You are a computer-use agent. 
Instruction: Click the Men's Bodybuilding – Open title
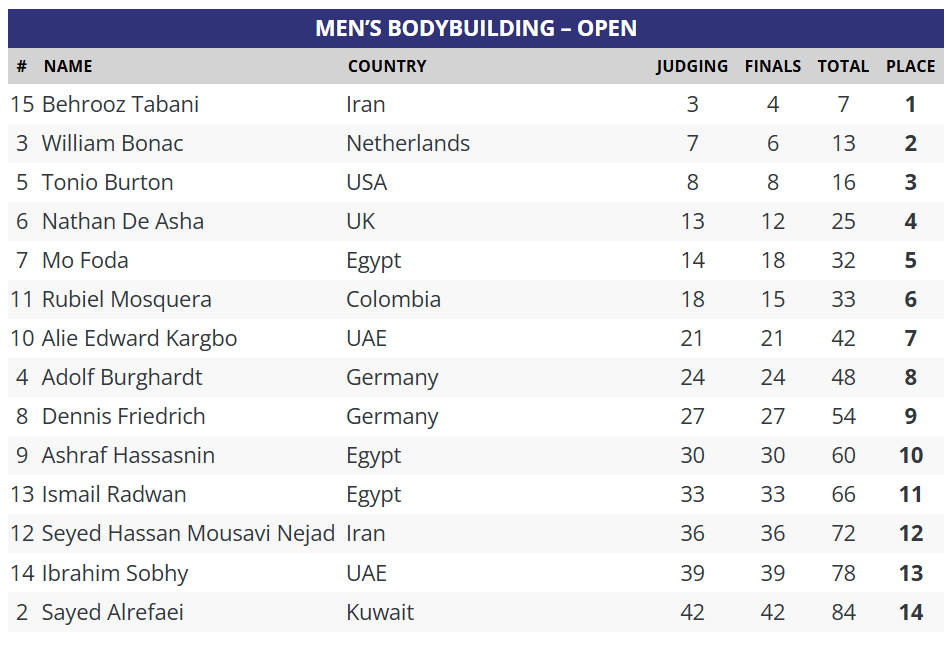476,28
